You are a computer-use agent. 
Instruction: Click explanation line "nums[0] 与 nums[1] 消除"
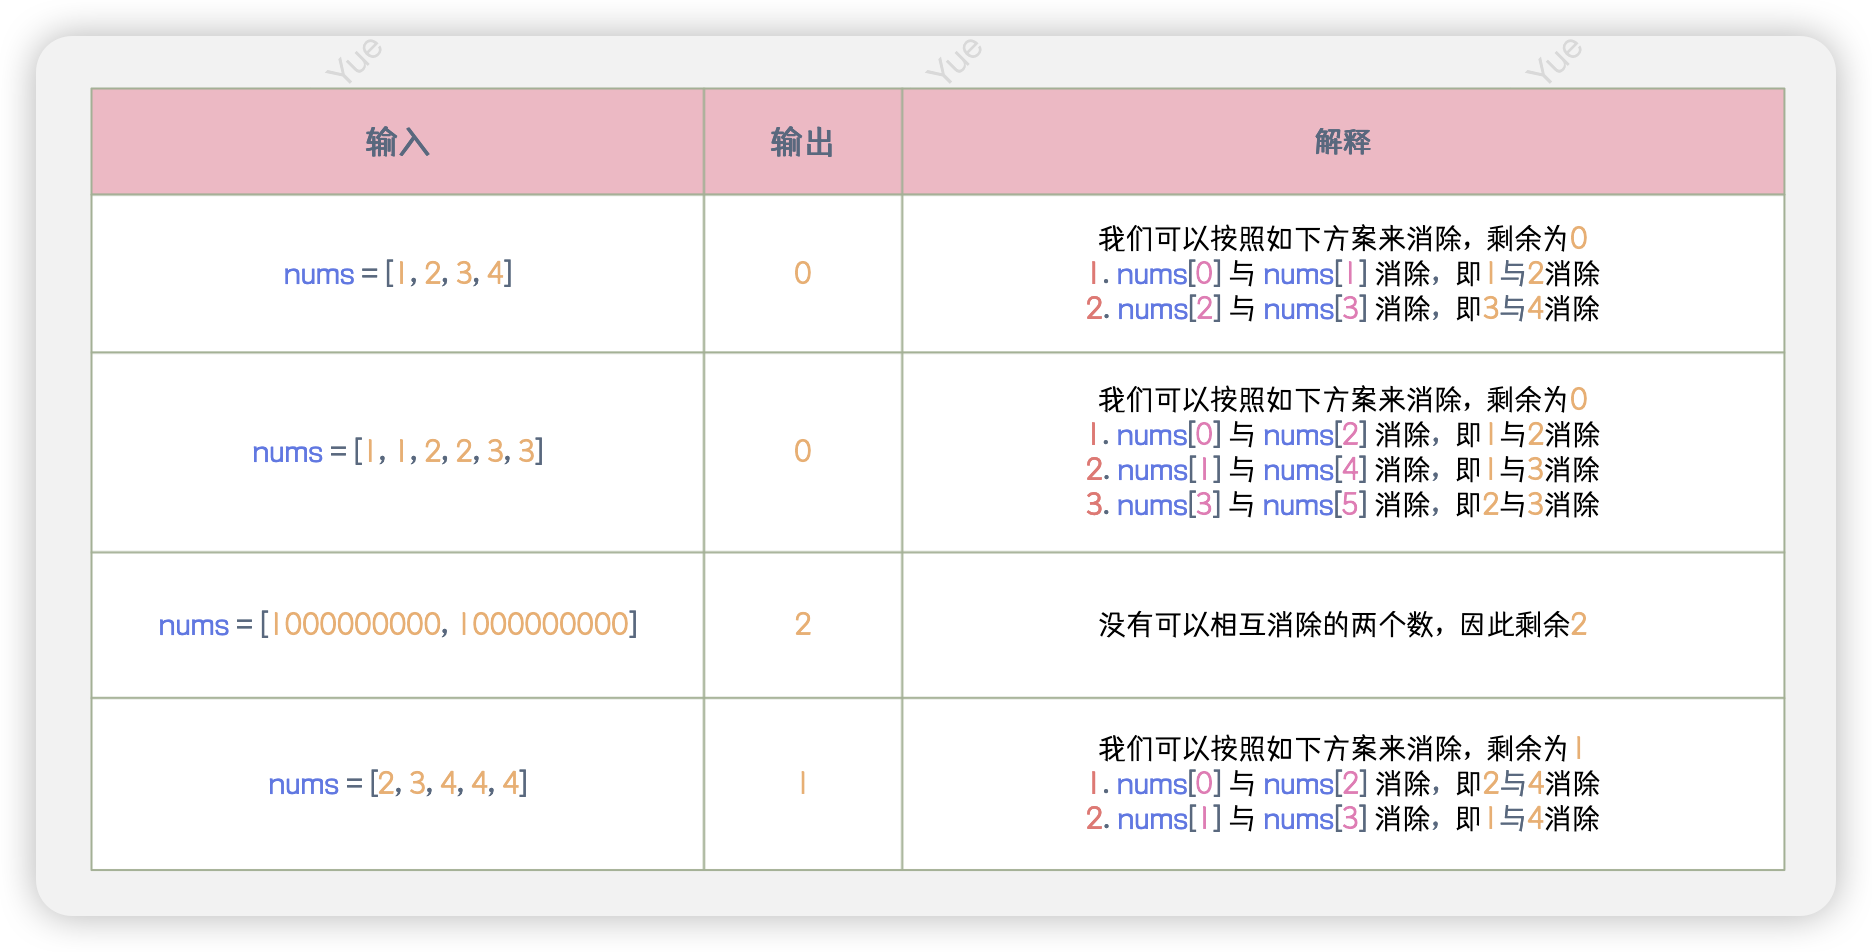point(1342,274)
